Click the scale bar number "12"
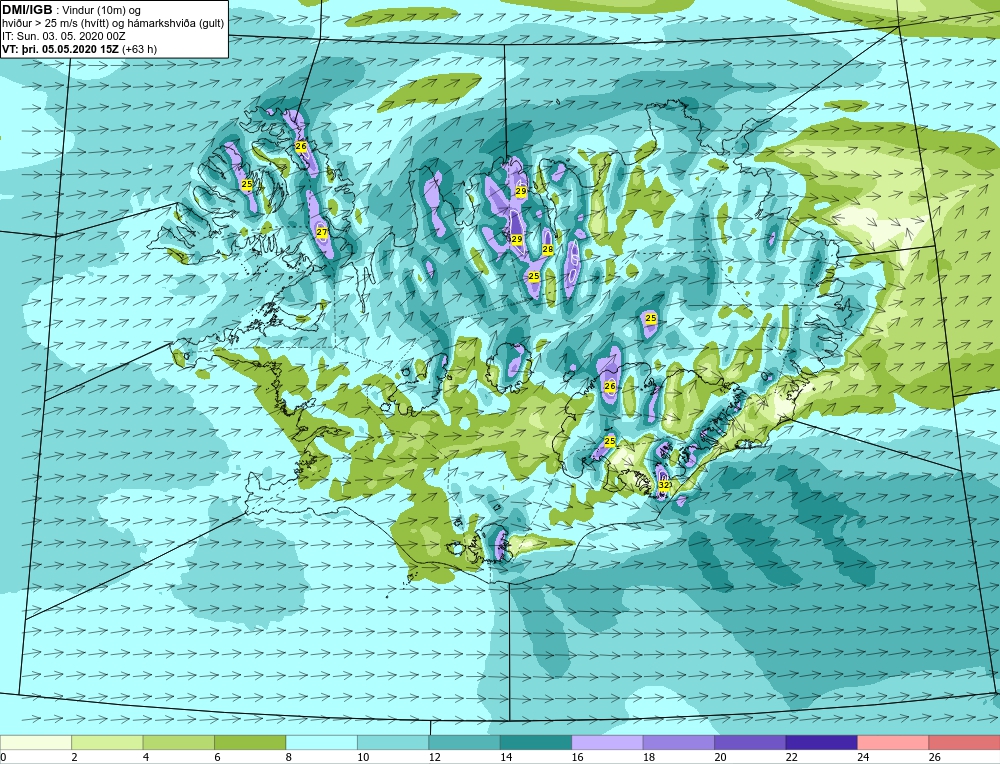Image resolution: width=1000 pixels, height=764 pixels. (x=434, y=757)
